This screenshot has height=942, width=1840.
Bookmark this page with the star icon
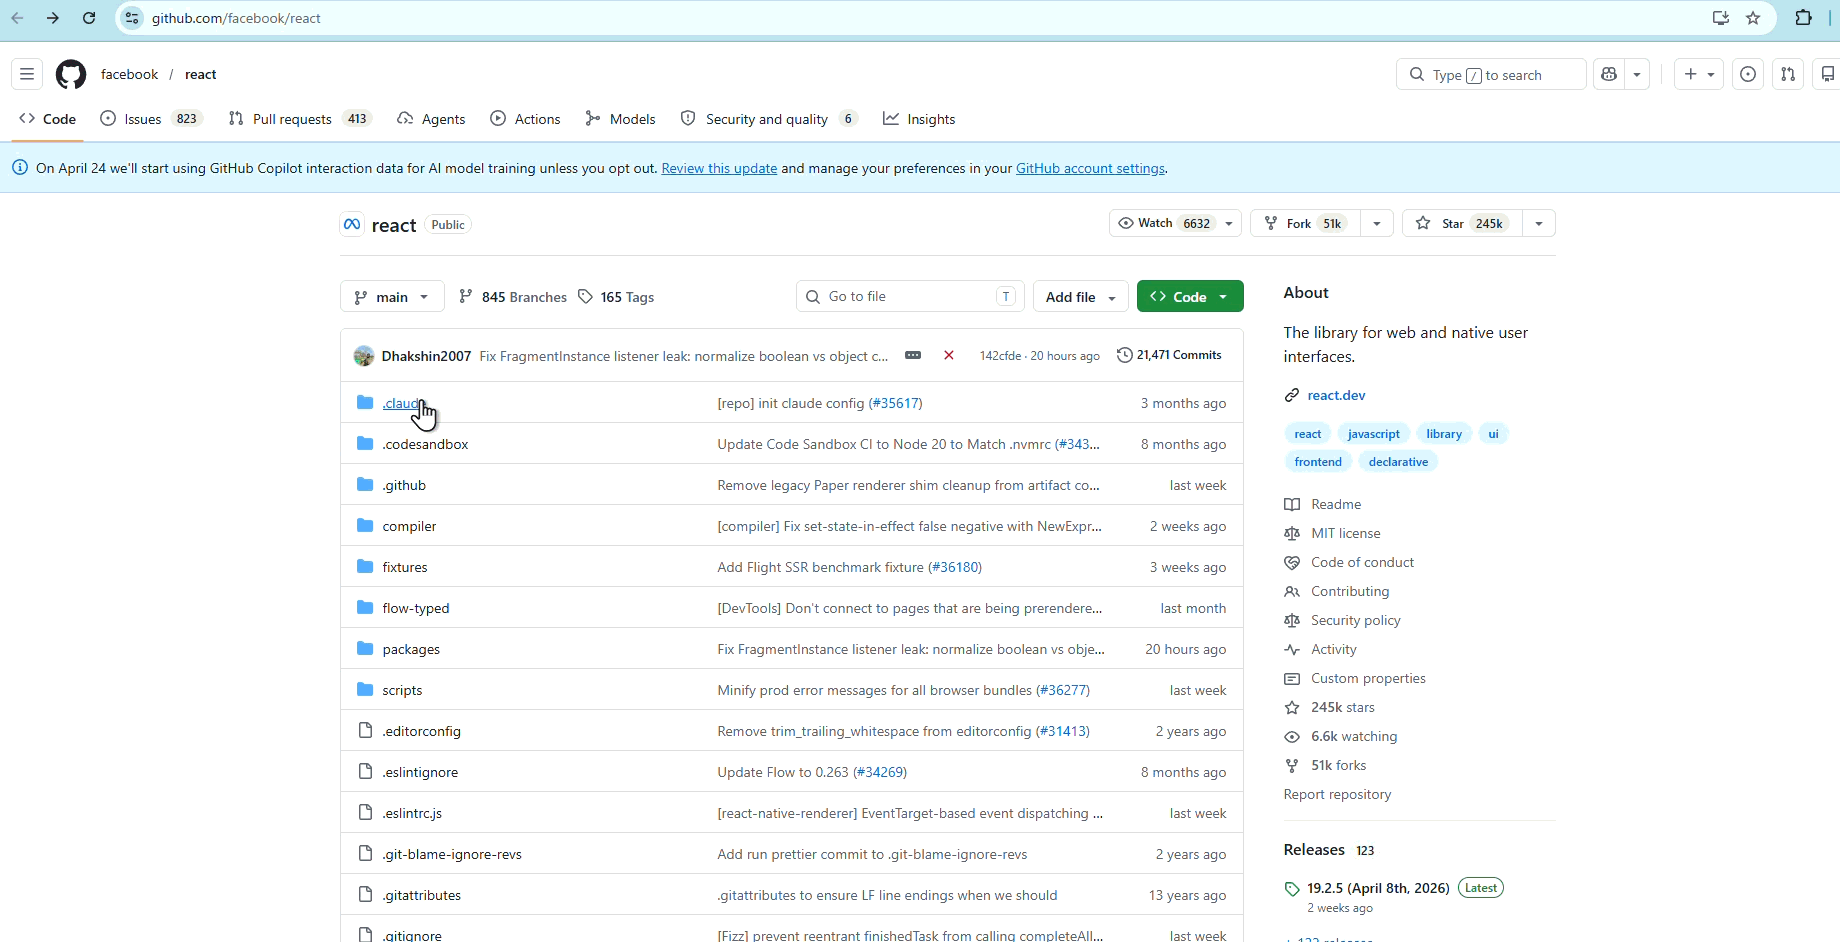tap(1753, 18)
